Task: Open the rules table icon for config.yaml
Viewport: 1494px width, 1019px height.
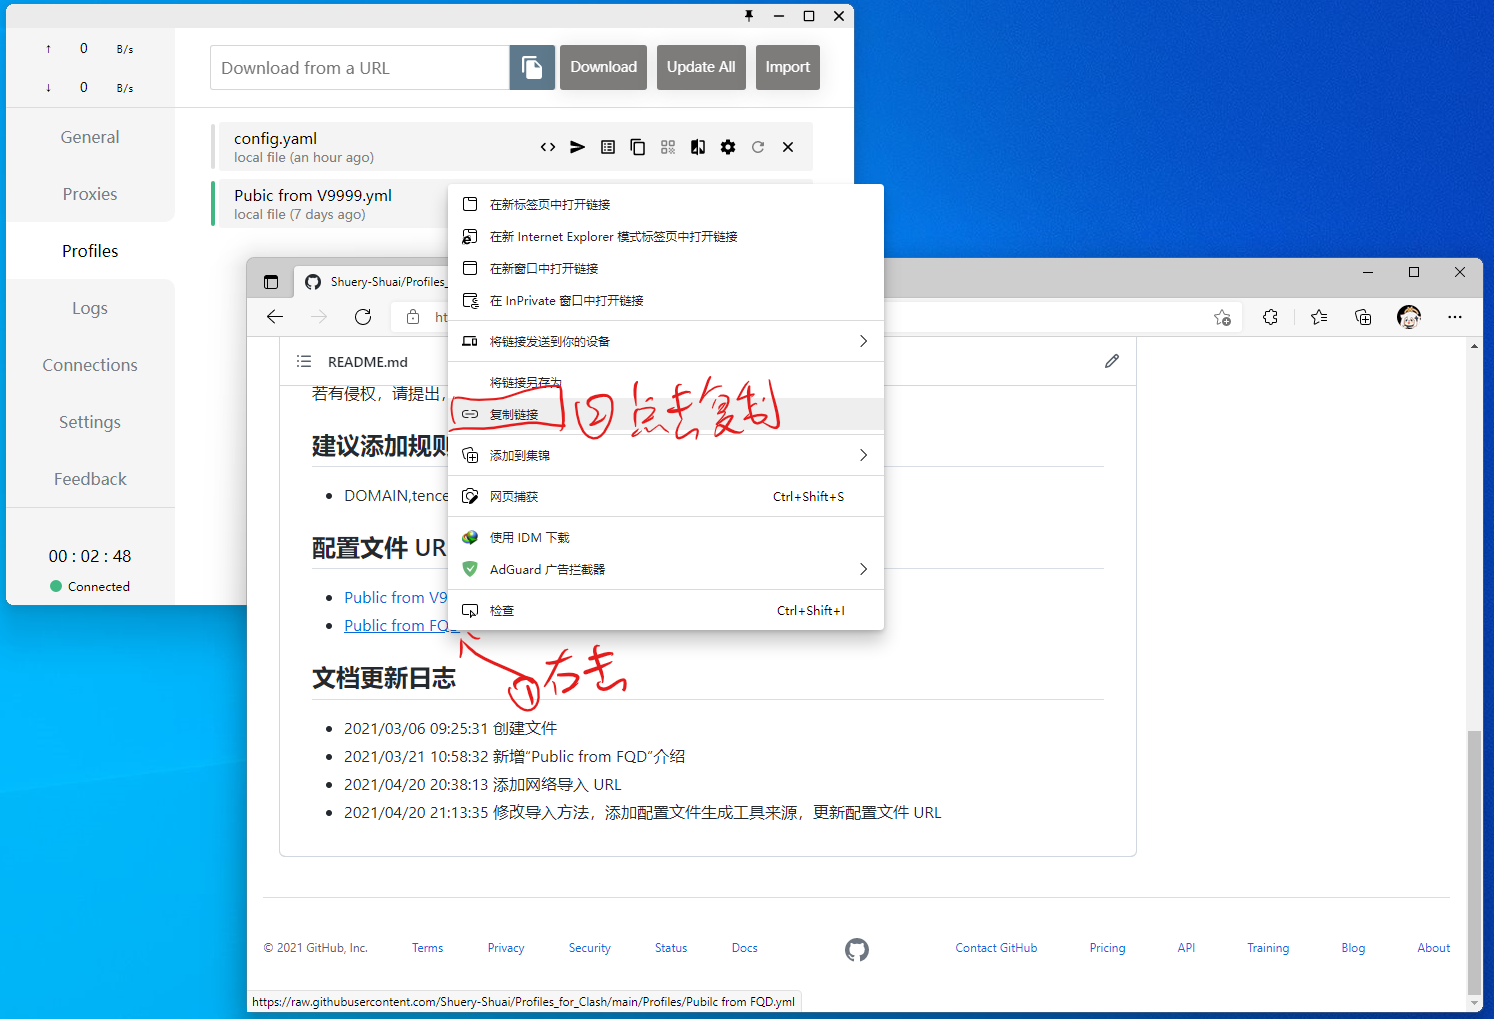Action: [608, 147]
